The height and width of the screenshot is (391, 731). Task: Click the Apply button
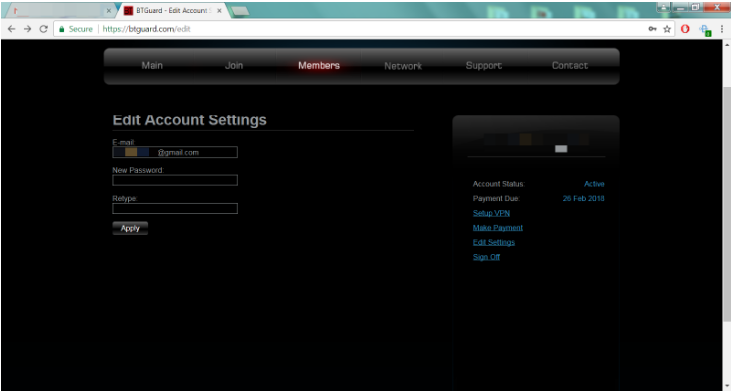[x=130, y=228]
